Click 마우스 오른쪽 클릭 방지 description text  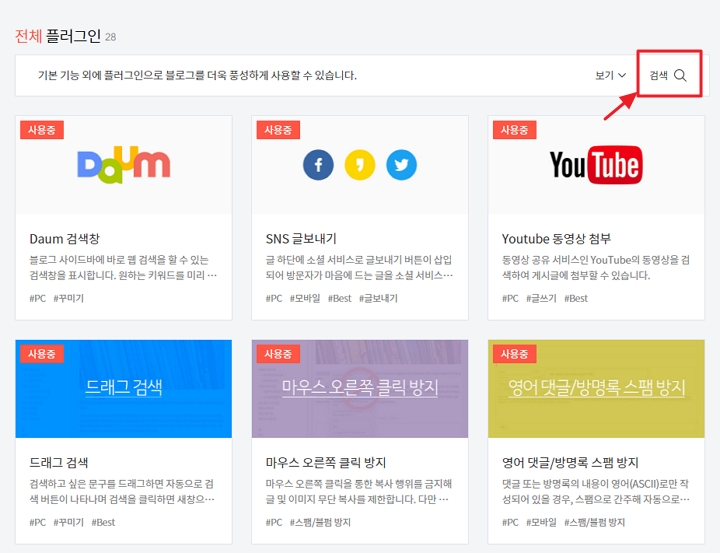[359, 491]
